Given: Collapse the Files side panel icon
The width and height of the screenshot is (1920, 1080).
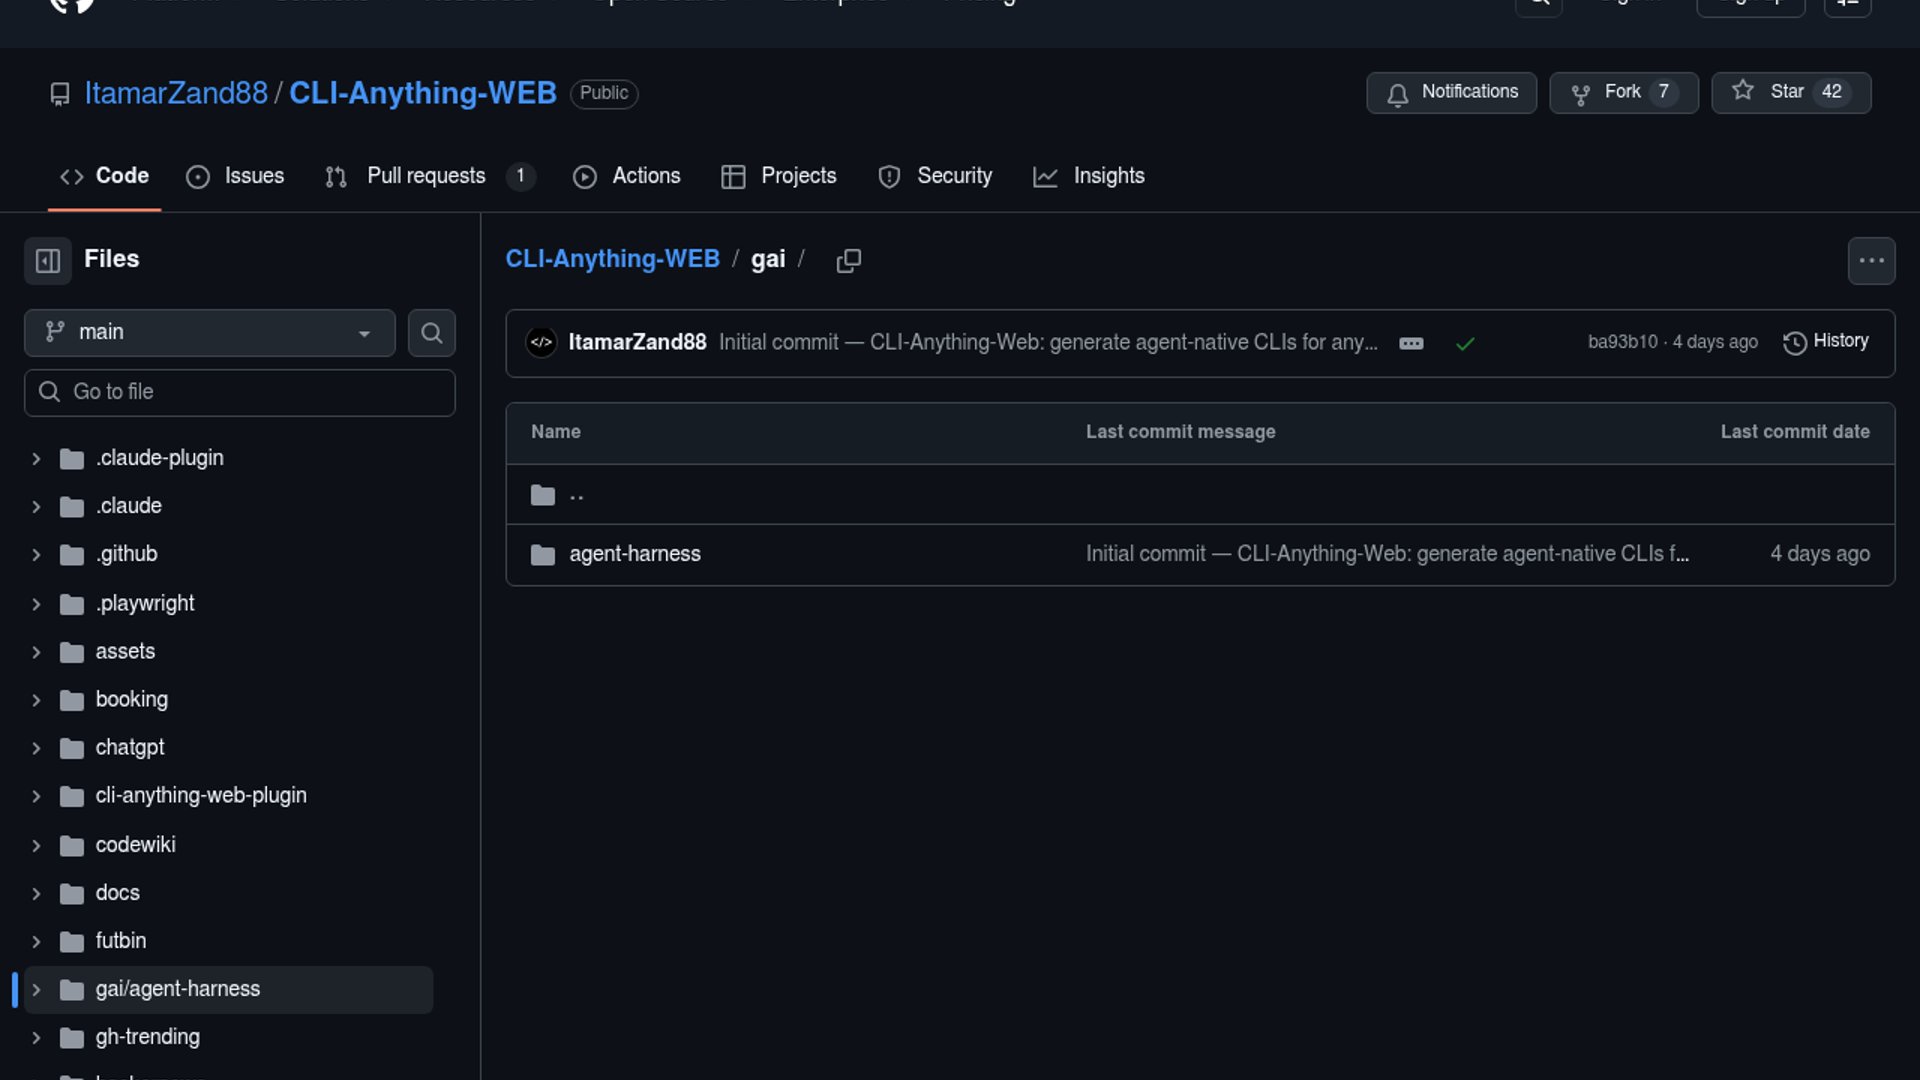Looking at the screenshot, I should [47, 261].
